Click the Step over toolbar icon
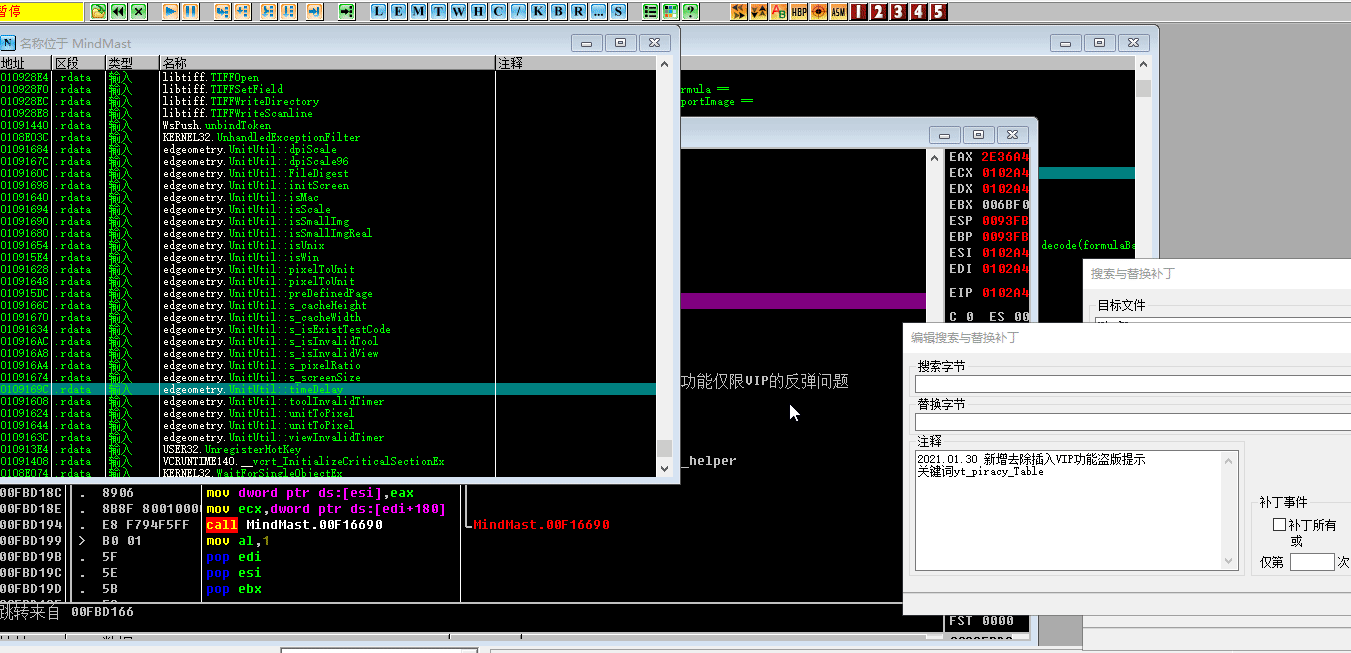 click(x=243, y=12)
